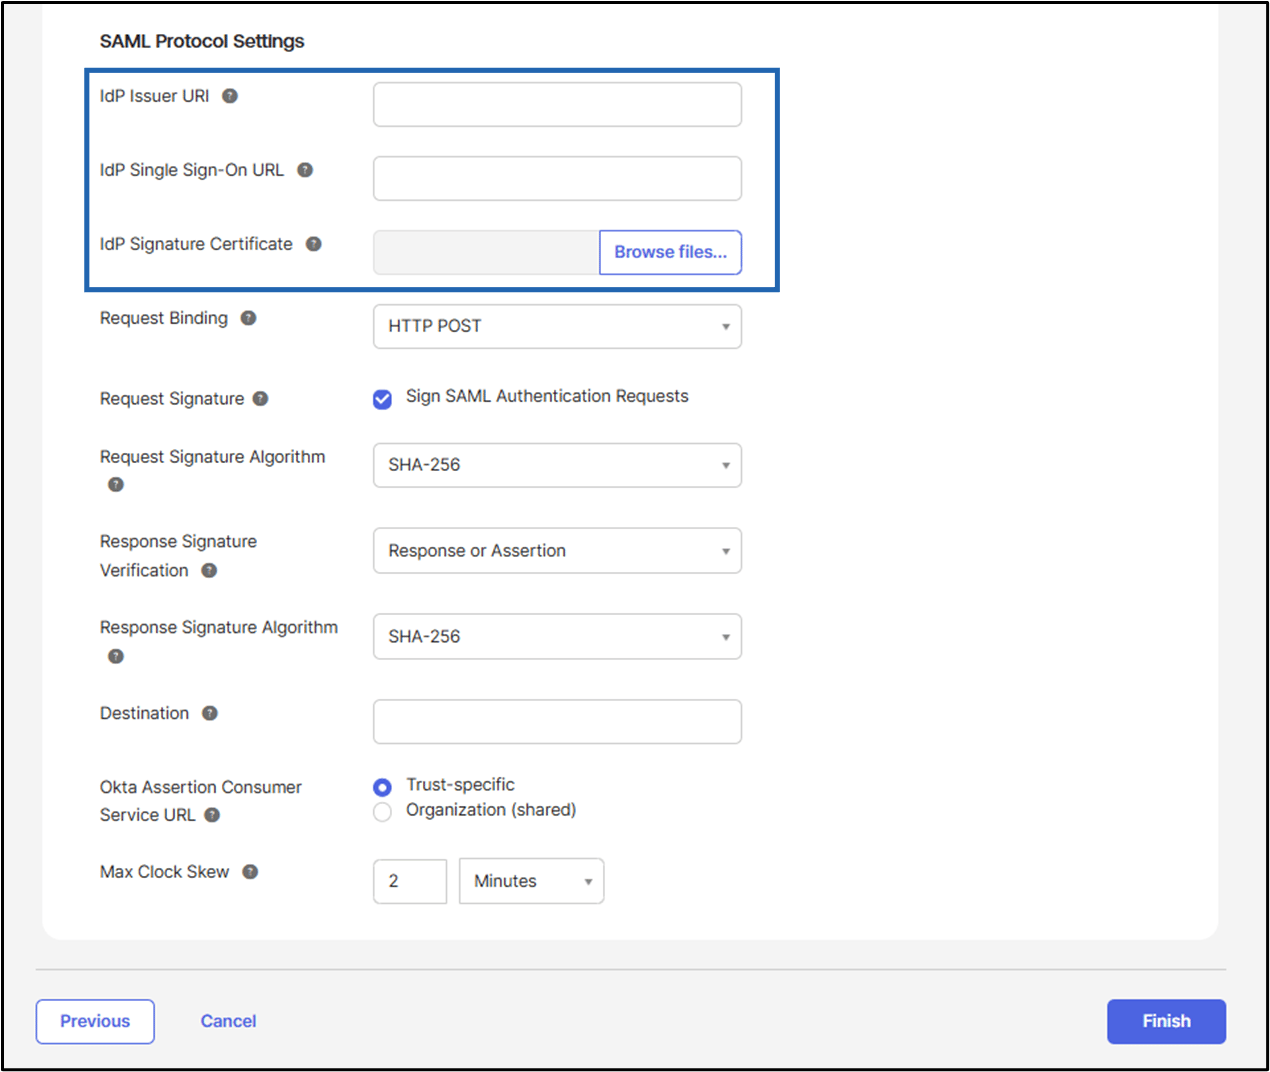Click the SAML Protocol Settings heading
1270x1072 pixels.
[202, 41]
